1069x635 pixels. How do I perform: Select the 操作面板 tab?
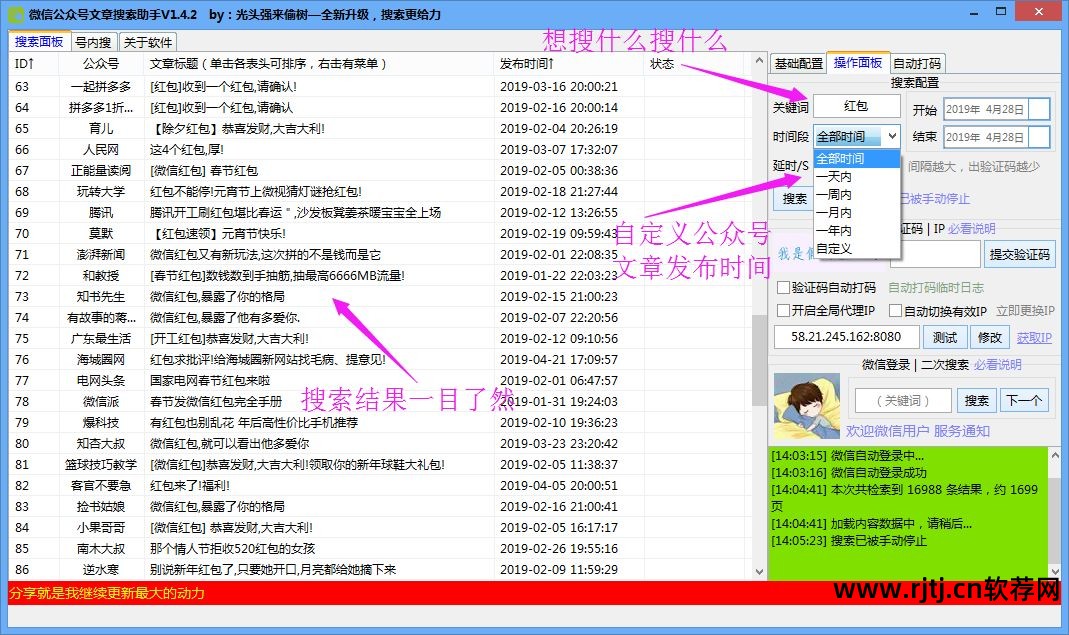(x=858, y=62)
